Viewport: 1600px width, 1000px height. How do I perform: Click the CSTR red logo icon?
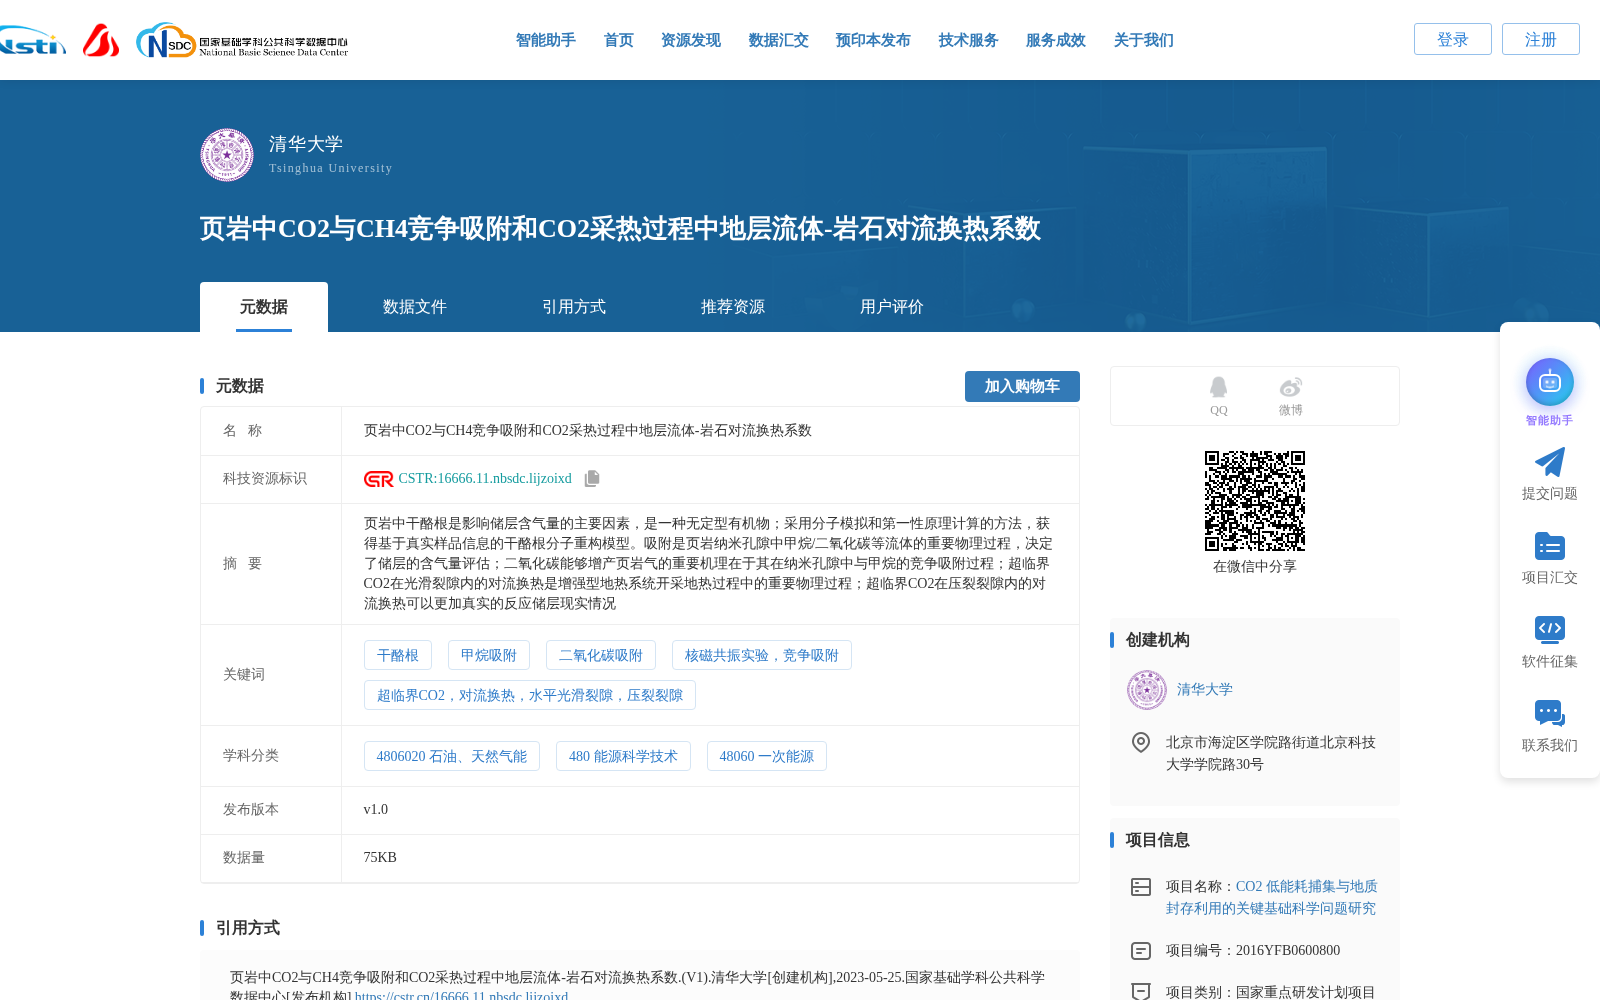[379, 479]
